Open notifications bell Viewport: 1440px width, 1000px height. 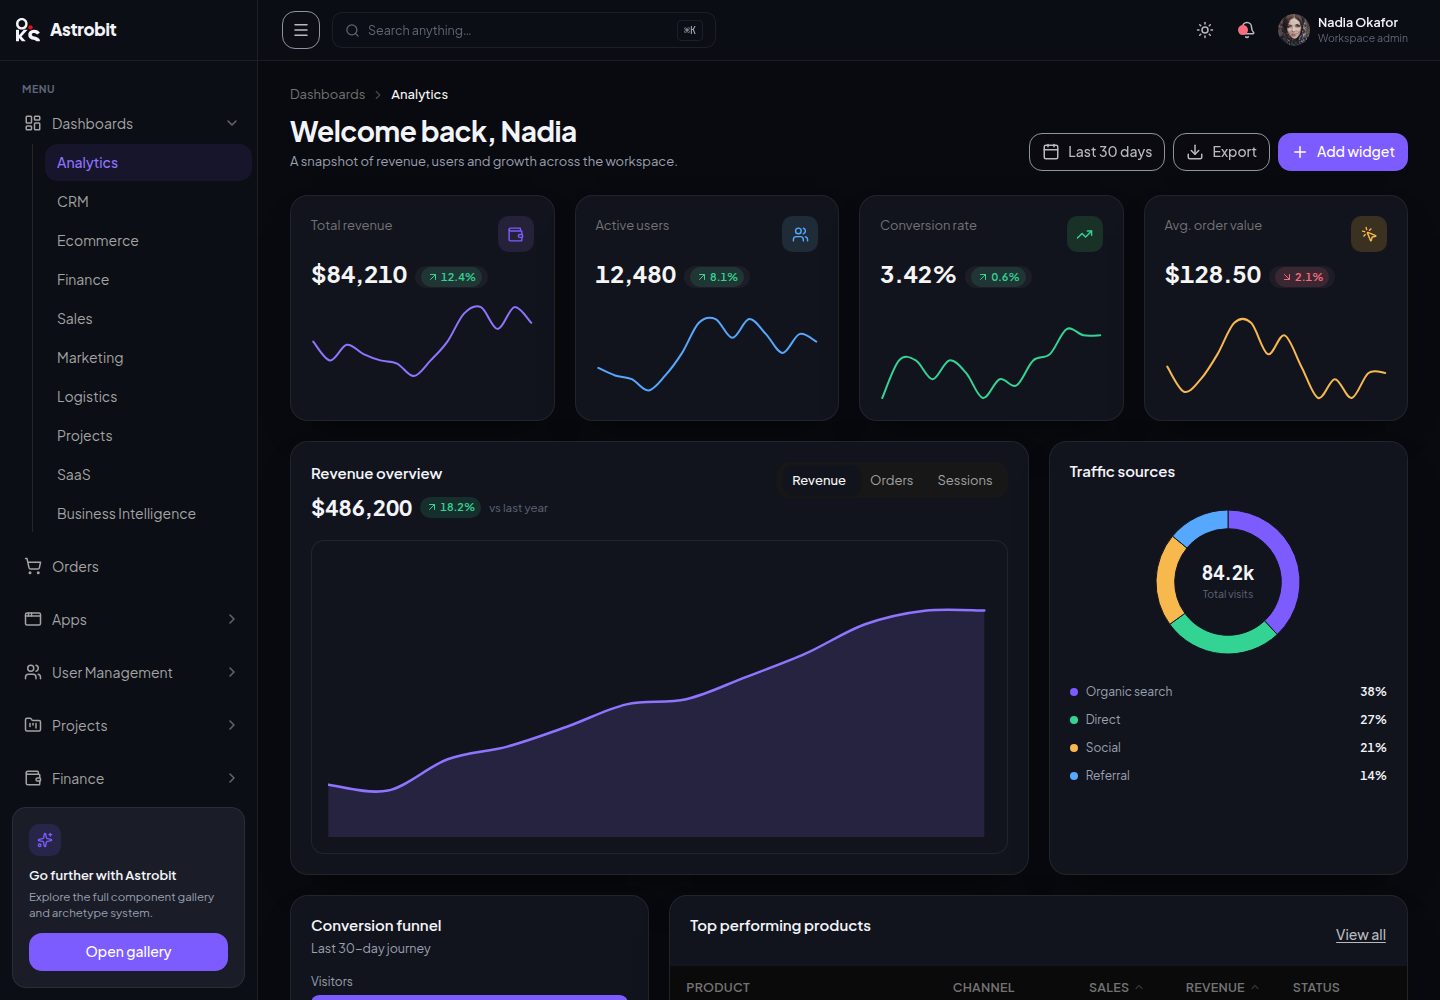coord(1246,30)
